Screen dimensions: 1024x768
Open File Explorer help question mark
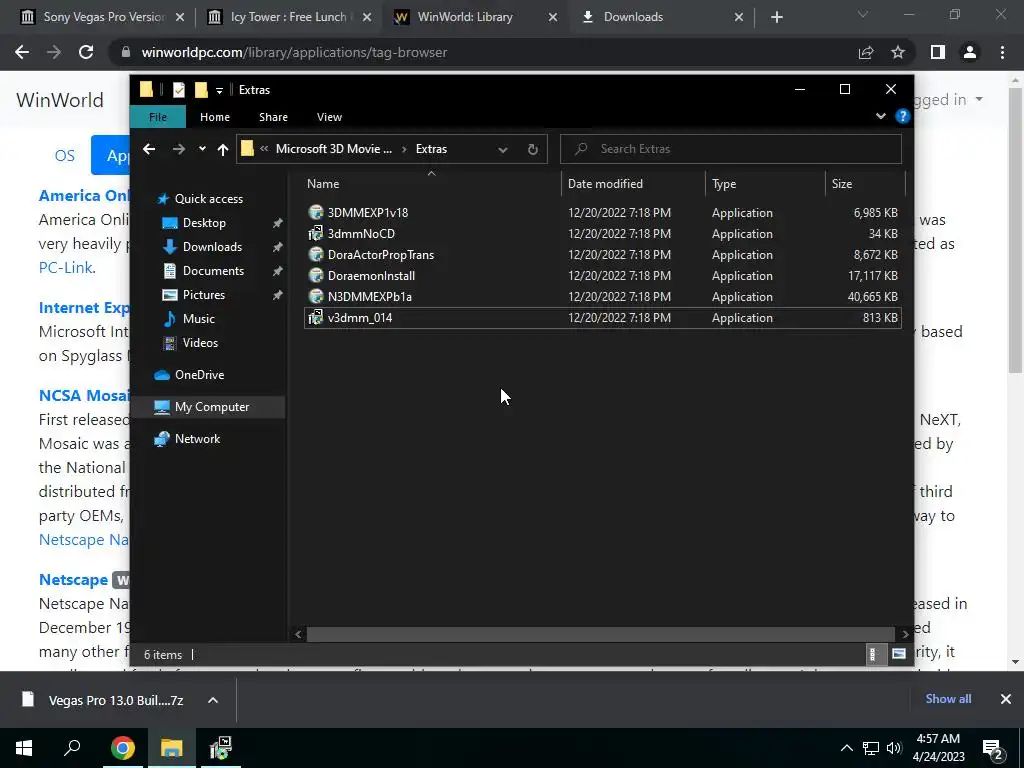[x=903, y=116]
